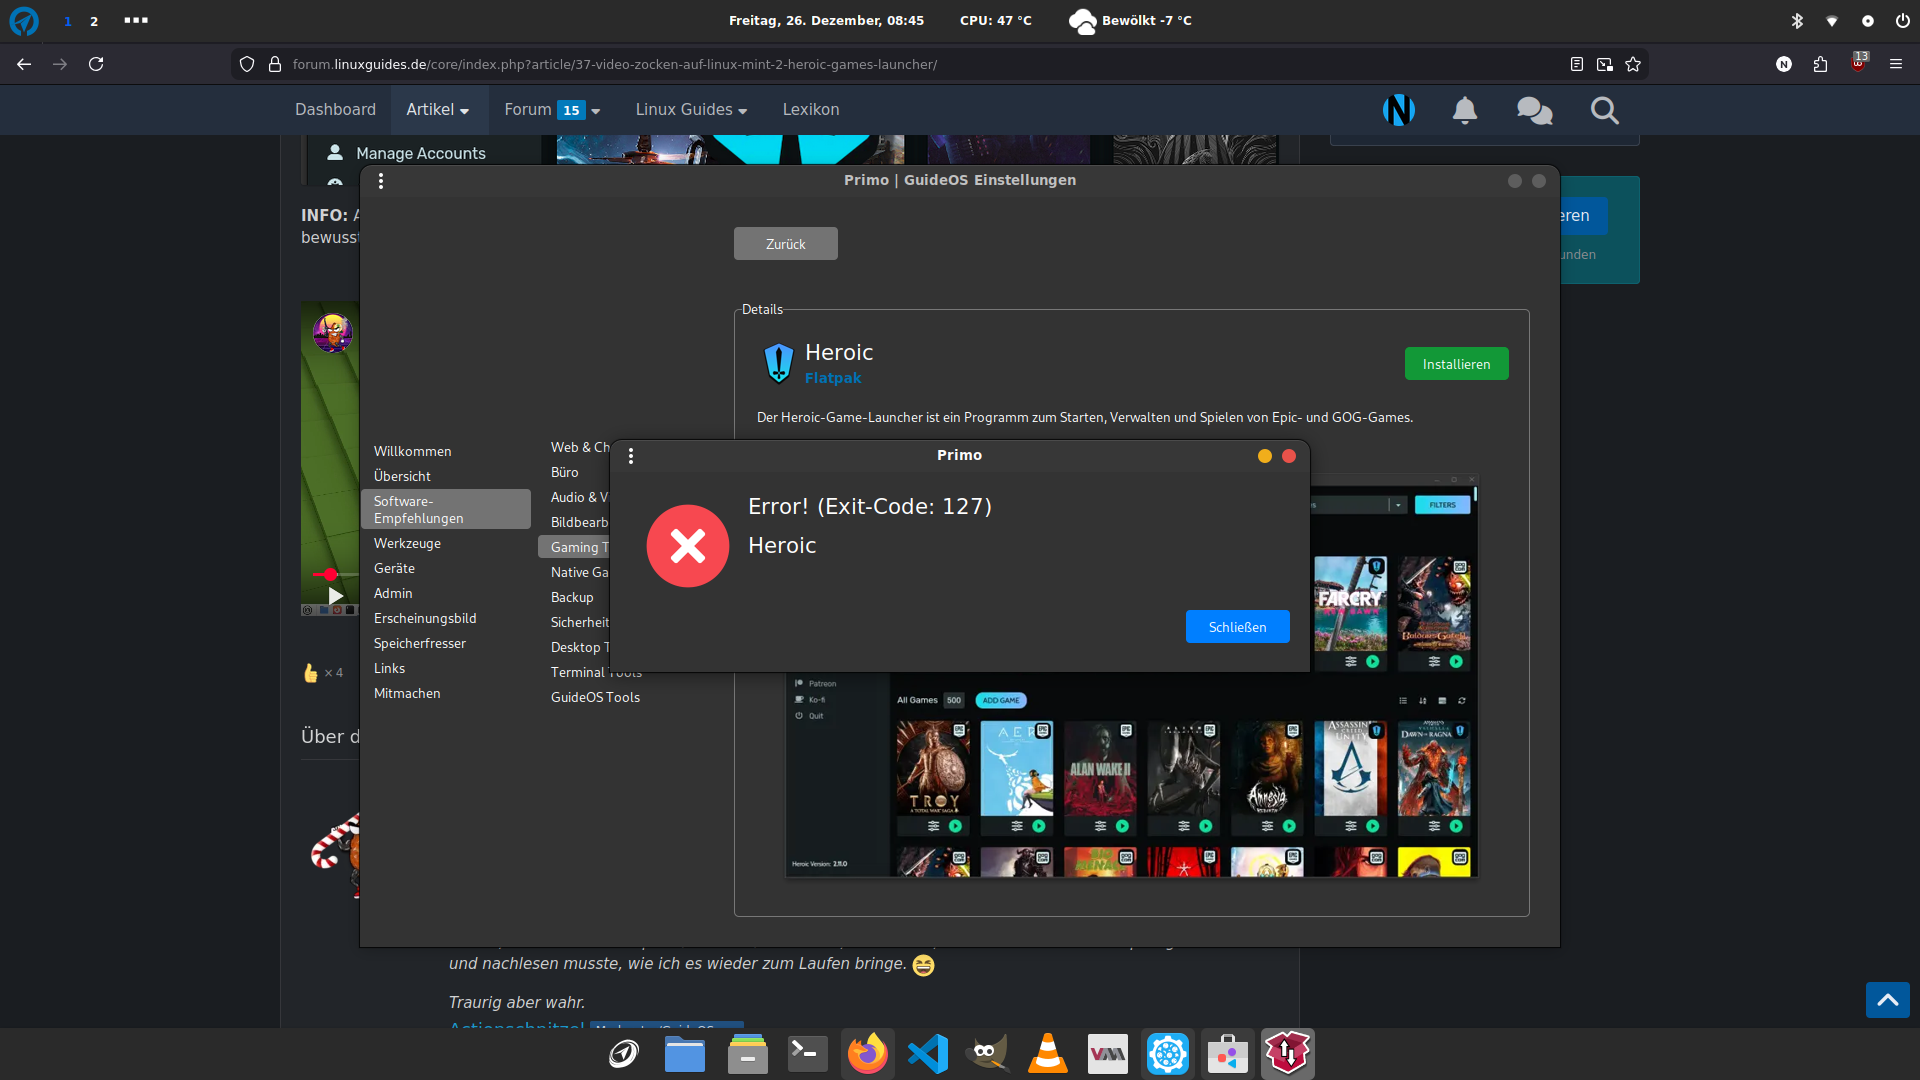Open the Primo dialog three-dot menu
1920x1080 pixels.
coord(631,456)
